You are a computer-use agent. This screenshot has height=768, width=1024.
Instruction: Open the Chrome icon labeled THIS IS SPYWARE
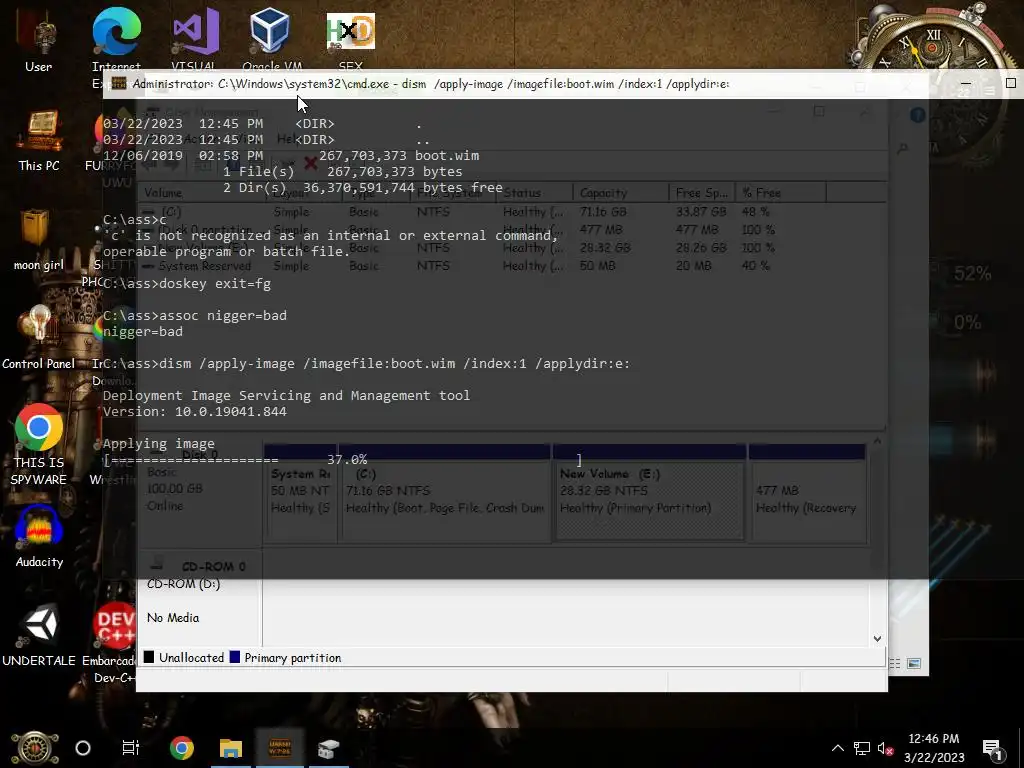[x=39, y=444]
